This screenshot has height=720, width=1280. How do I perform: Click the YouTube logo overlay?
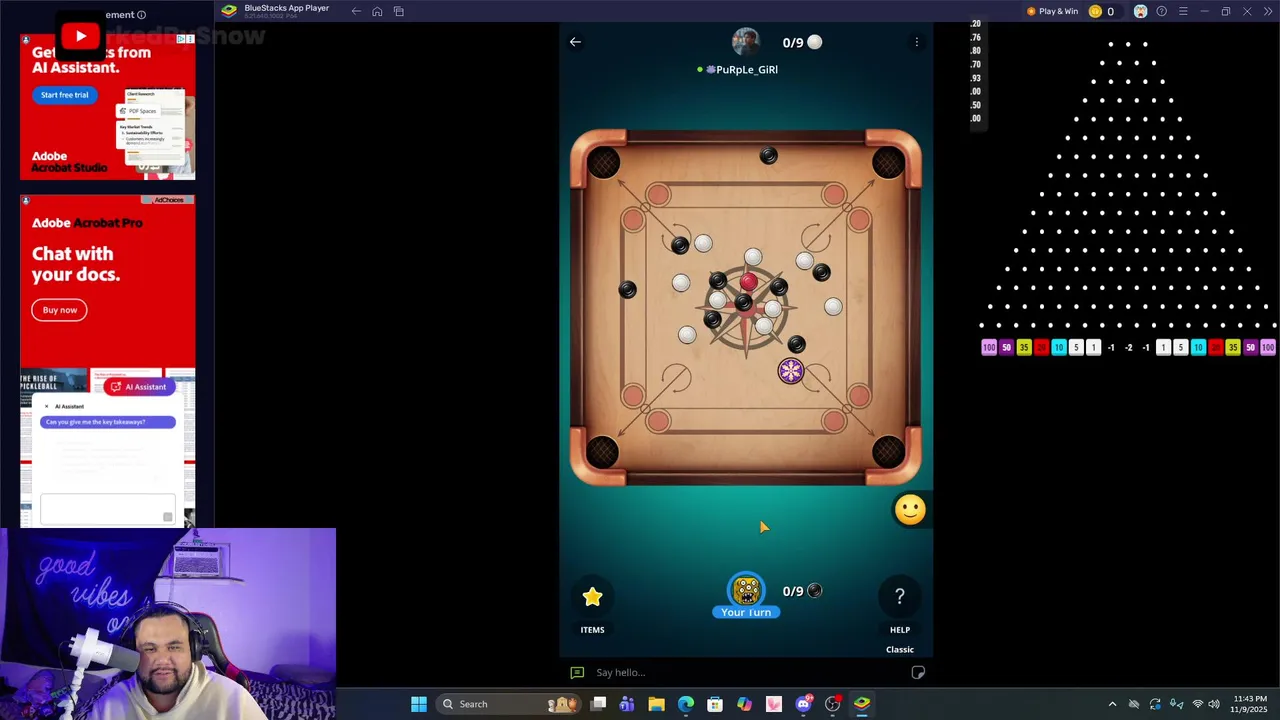(80, 37)
